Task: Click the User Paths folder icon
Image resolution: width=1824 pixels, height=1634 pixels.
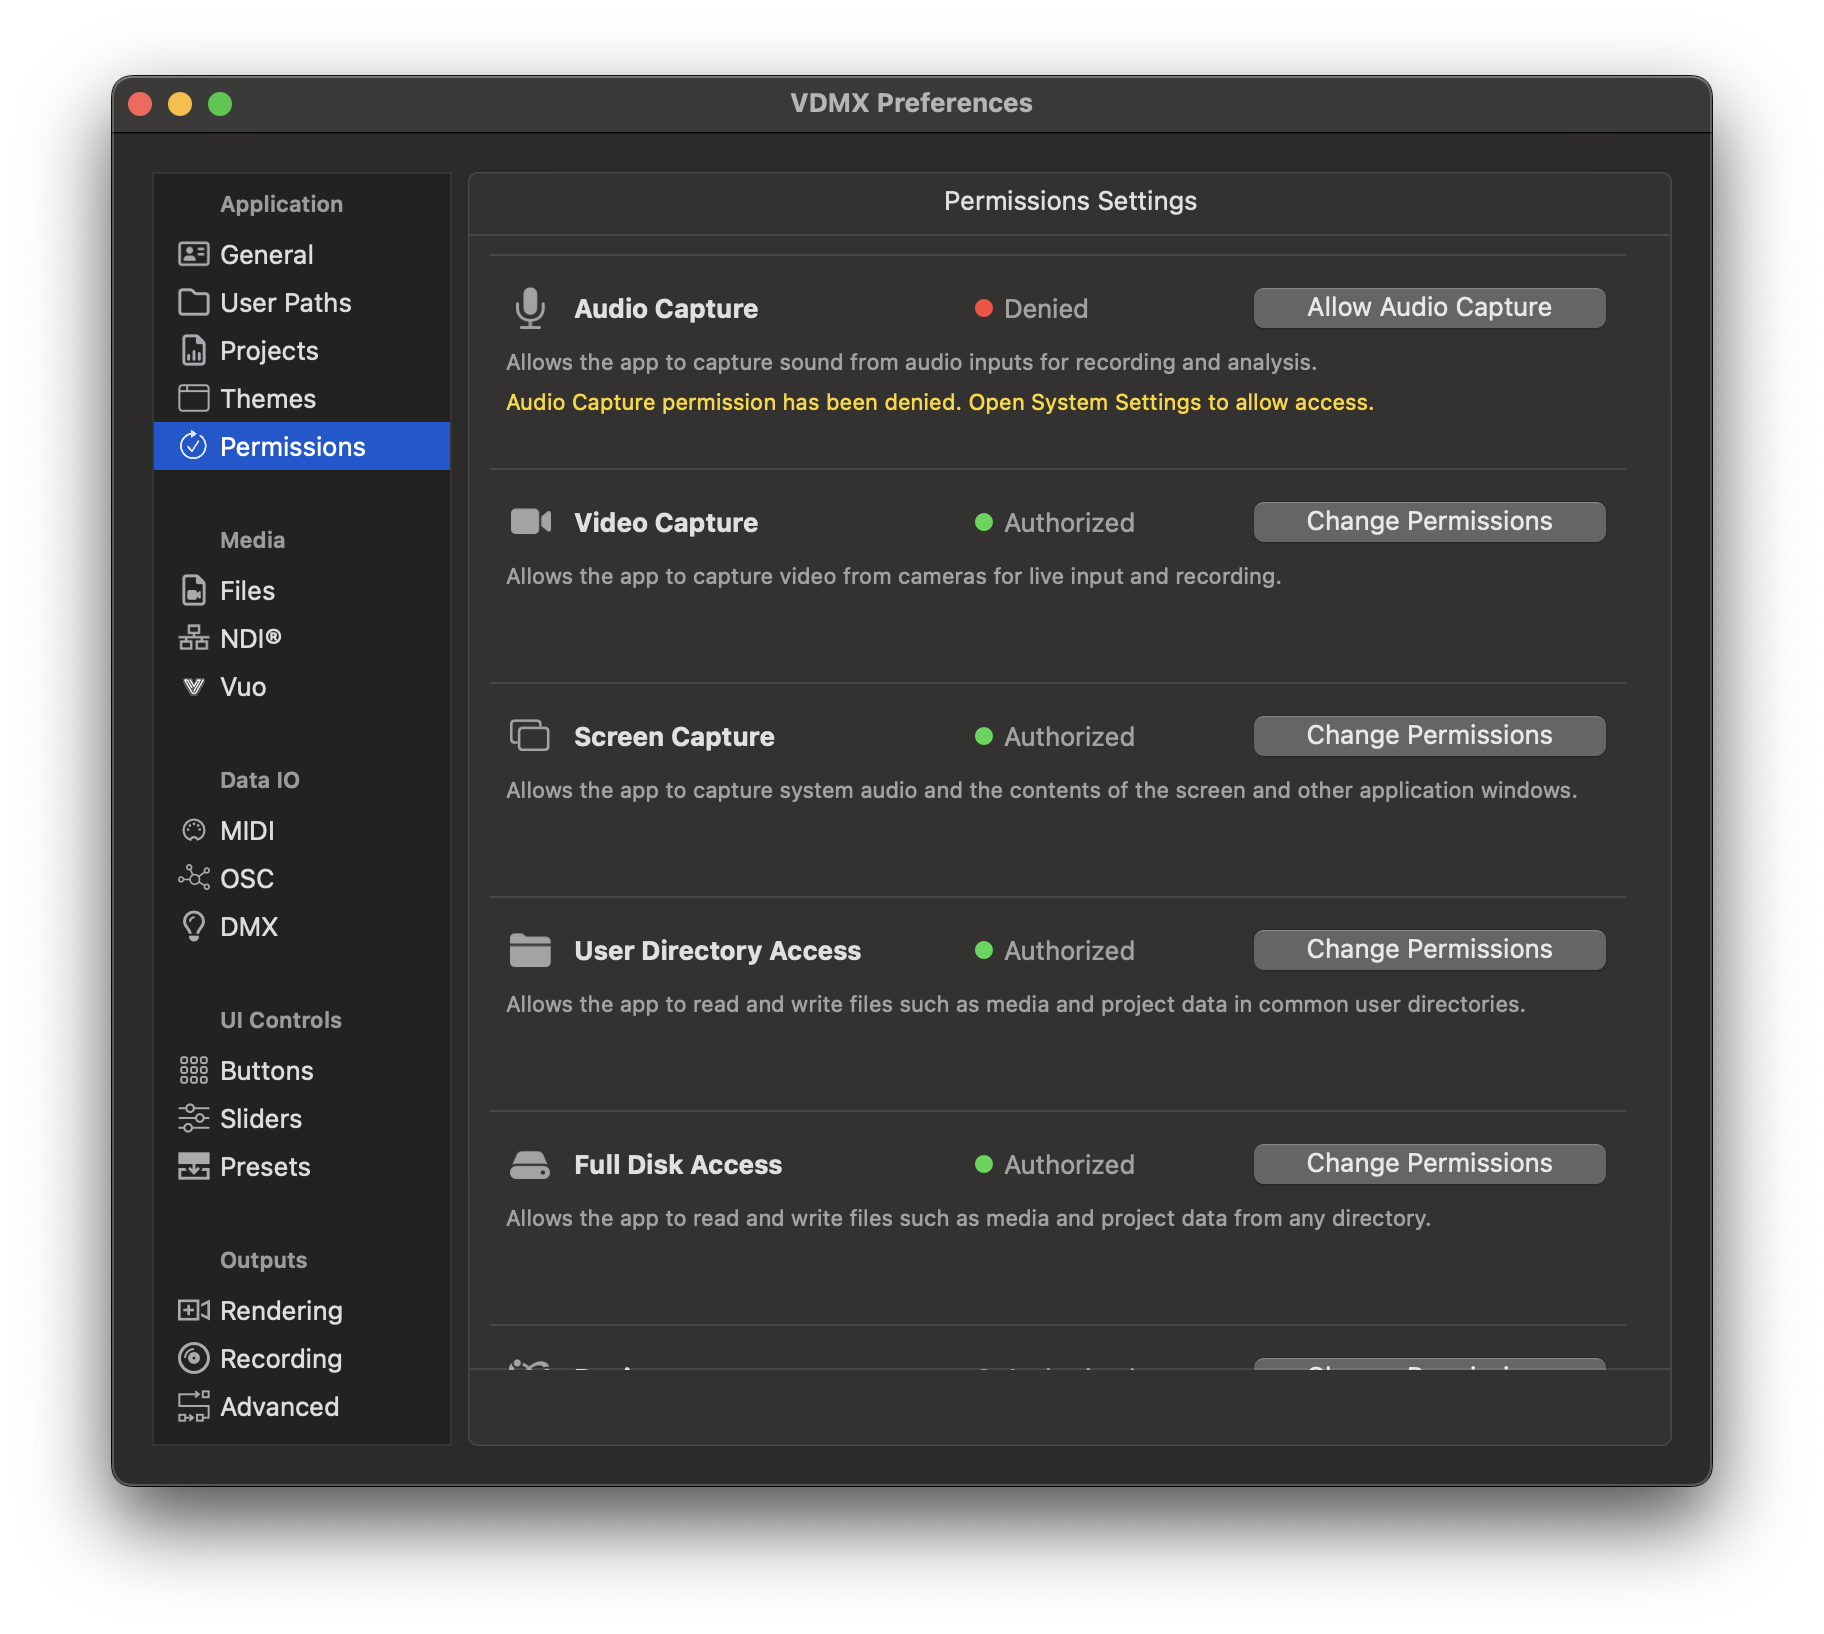Action: (193, 302)
